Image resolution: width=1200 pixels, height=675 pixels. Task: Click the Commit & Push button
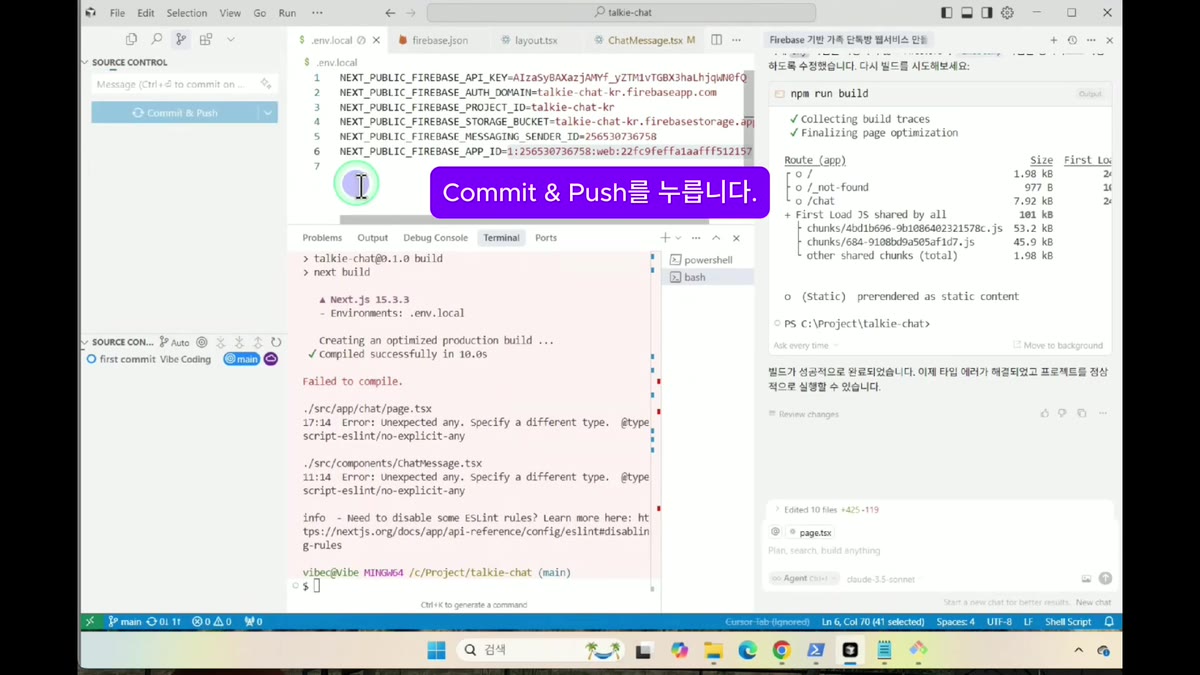175,113
